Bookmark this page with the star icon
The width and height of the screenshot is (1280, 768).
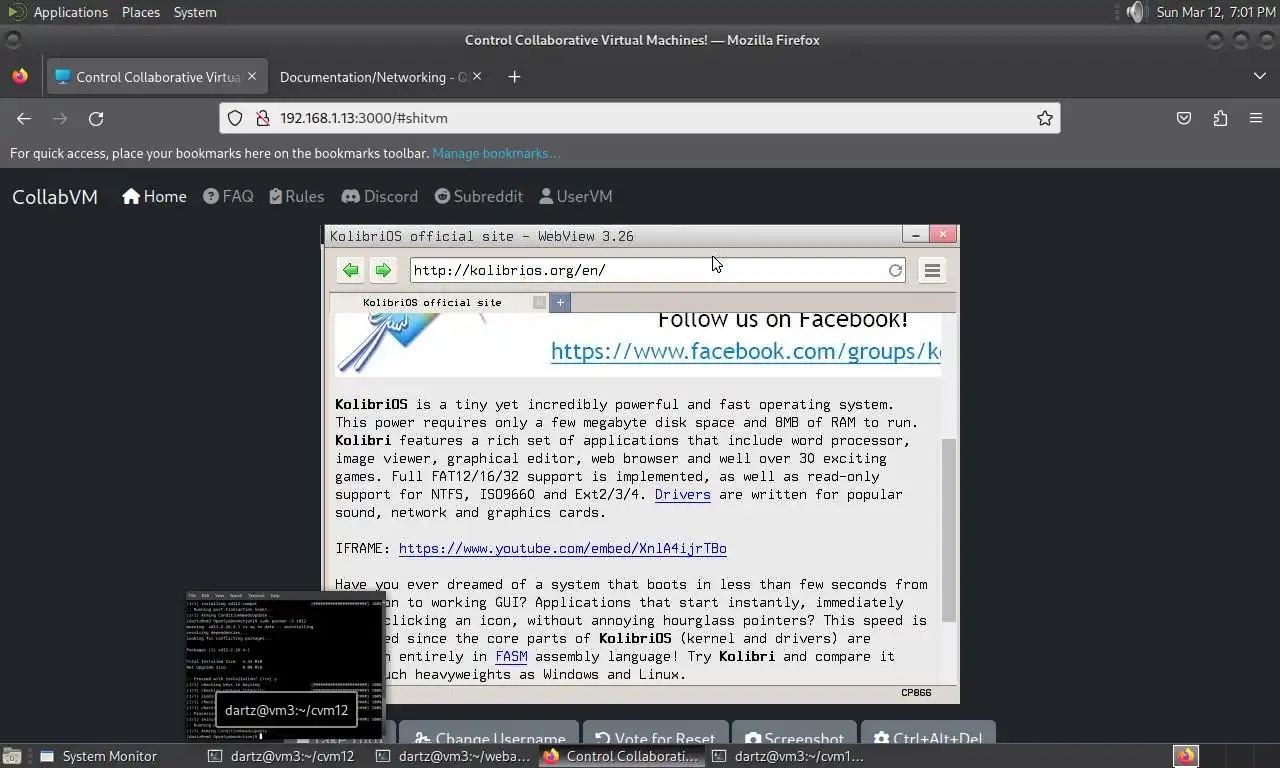coord(1045,118)
